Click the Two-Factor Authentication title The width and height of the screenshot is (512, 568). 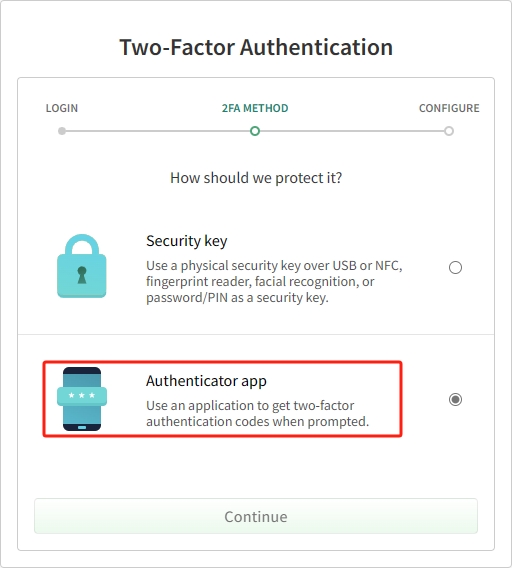(256, 47)
